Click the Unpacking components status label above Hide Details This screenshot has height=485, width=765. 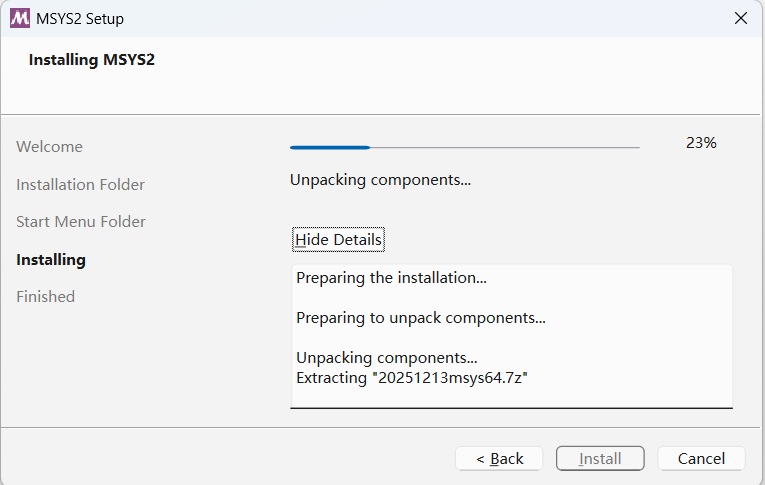(380, 180)
